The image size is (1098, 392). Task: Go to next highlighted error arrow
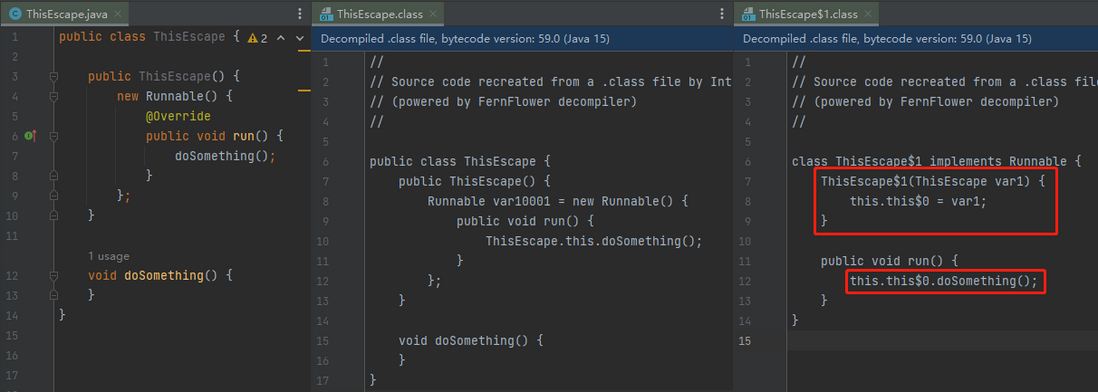[300, 38]
